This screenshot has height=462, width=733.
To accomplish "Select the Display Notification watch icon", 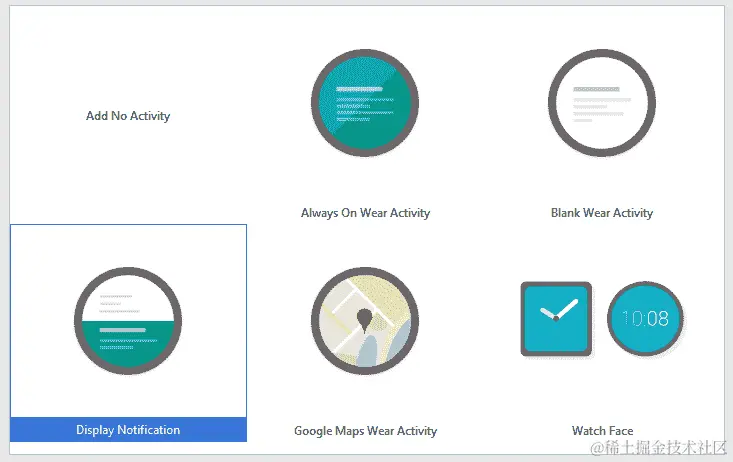I will pos(128,321).
